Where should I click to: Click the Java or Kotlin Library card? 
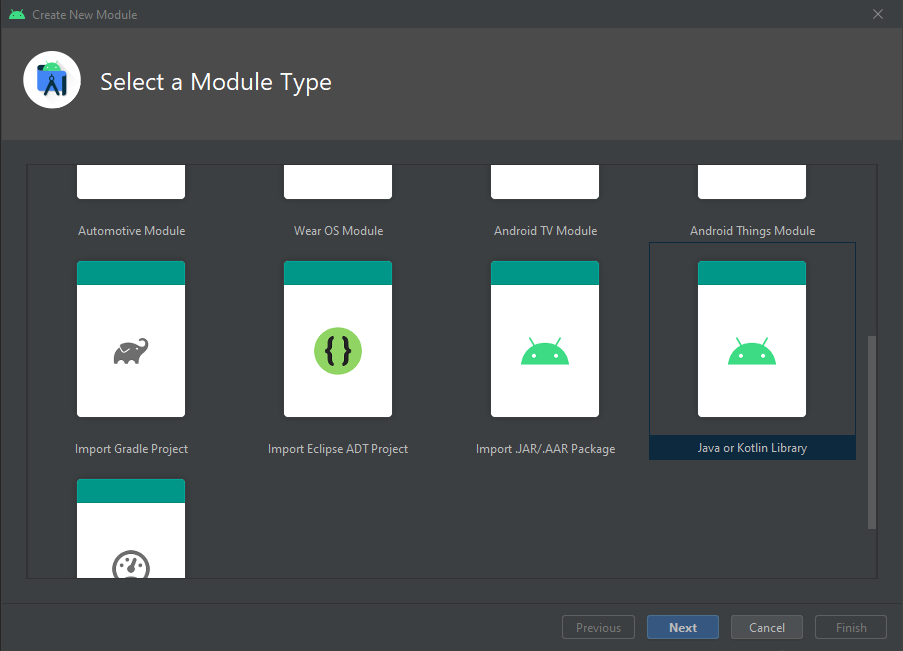[x=751, y=338]
